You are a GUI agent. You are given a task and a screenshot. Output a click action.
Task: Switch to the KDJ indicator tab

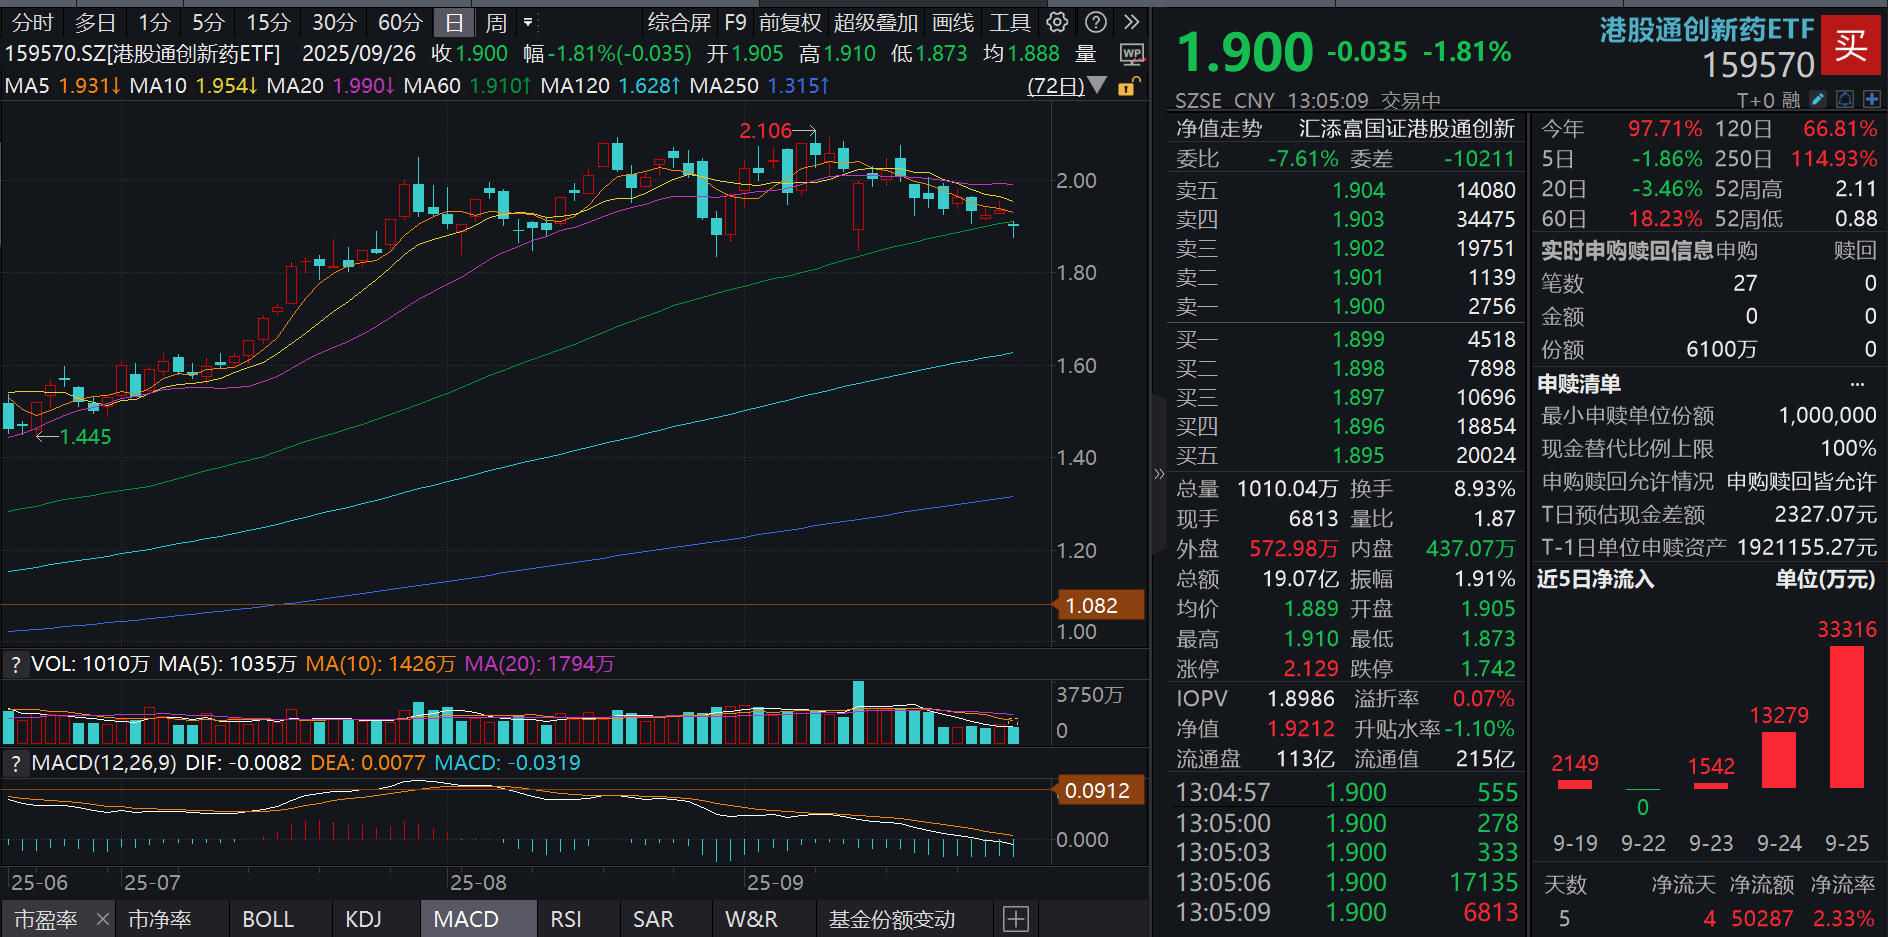pos(366,918)
